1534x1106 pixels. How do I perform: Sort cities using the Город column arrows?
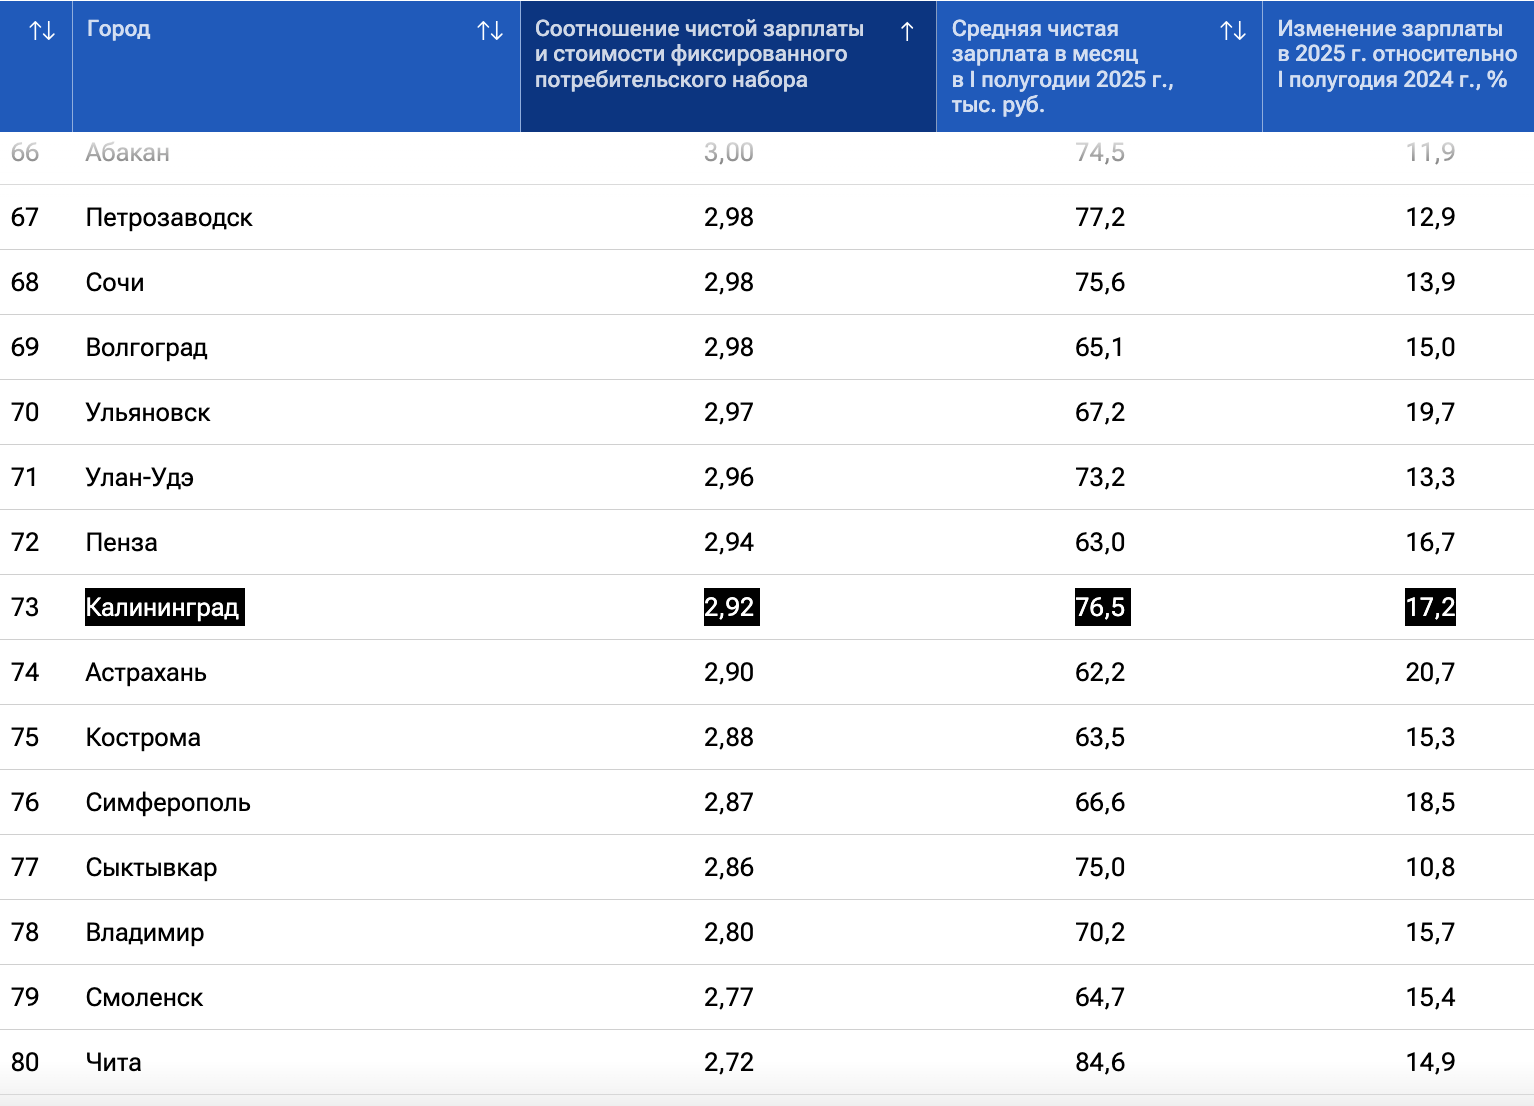(x=490, y=31)
